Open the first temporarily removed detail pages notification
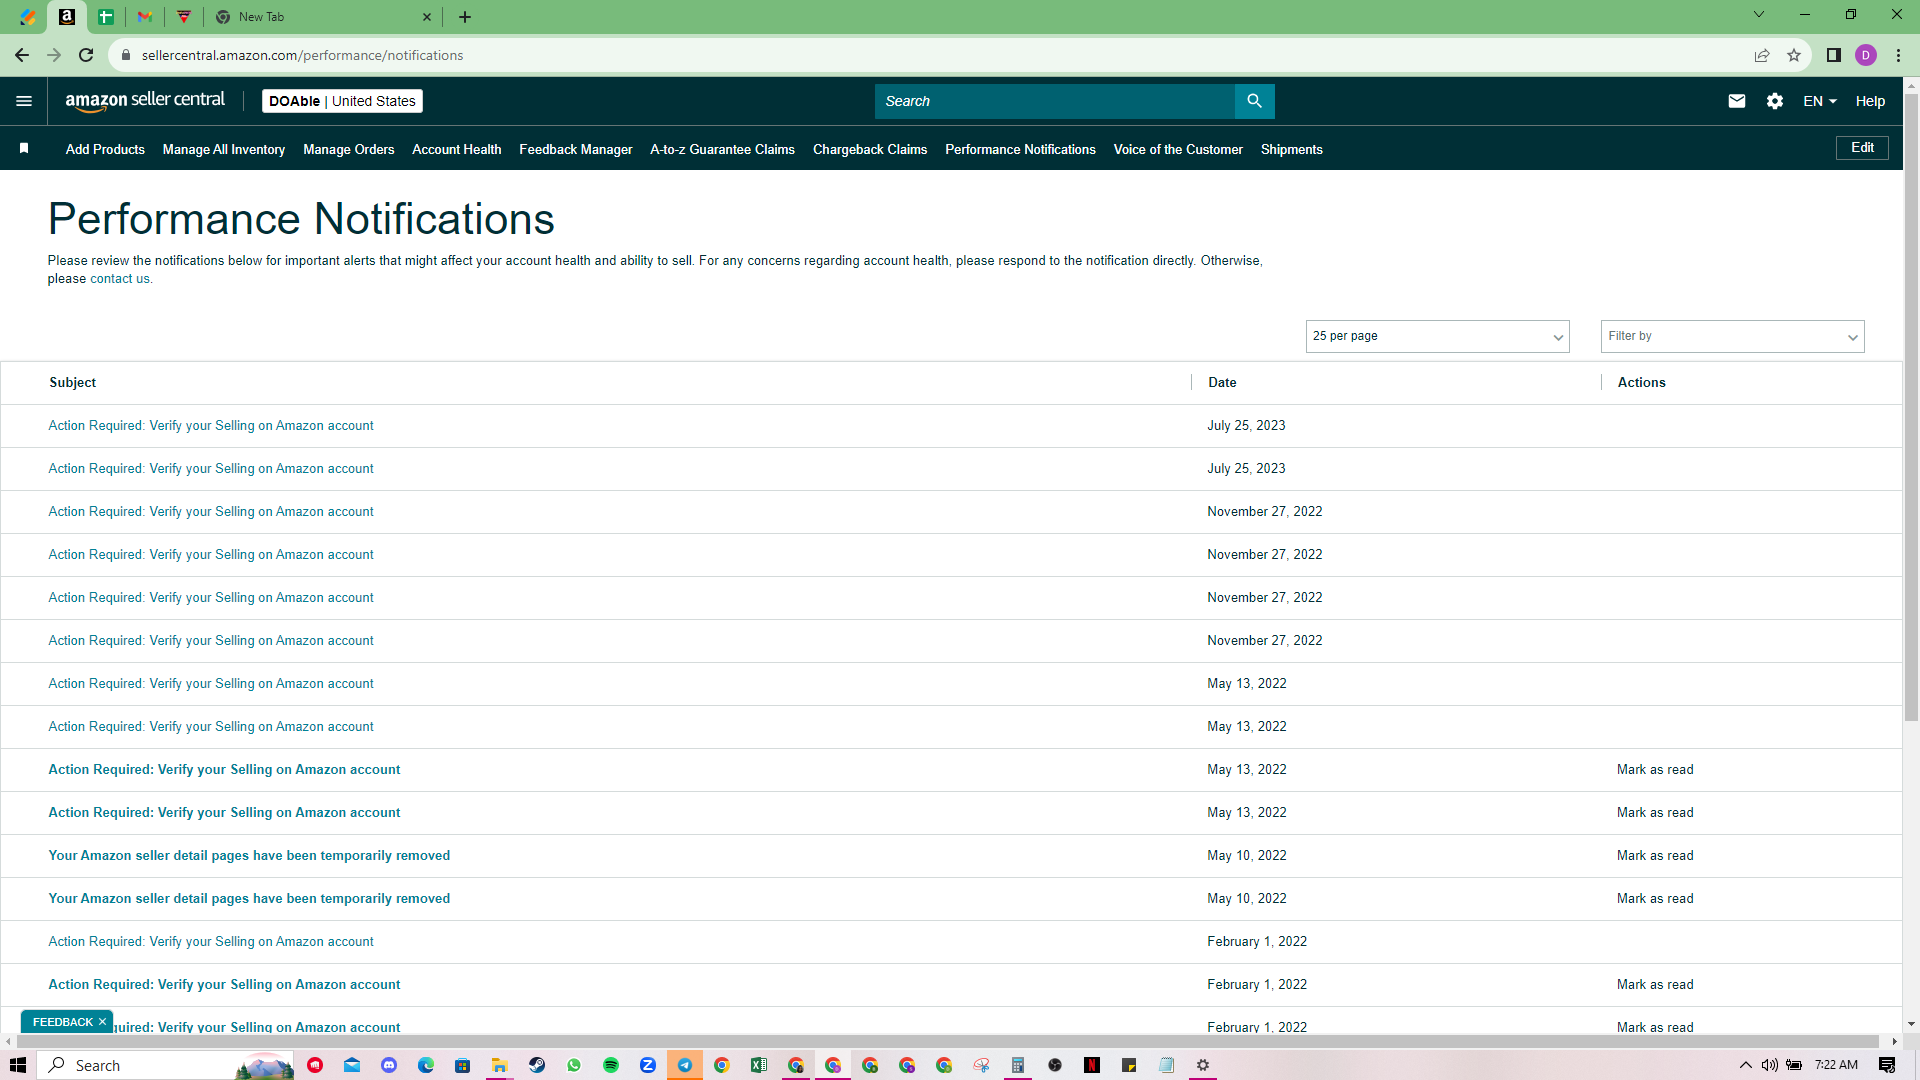The width and height of the screenshot is (1920, 1080). (x=249, y=855)
